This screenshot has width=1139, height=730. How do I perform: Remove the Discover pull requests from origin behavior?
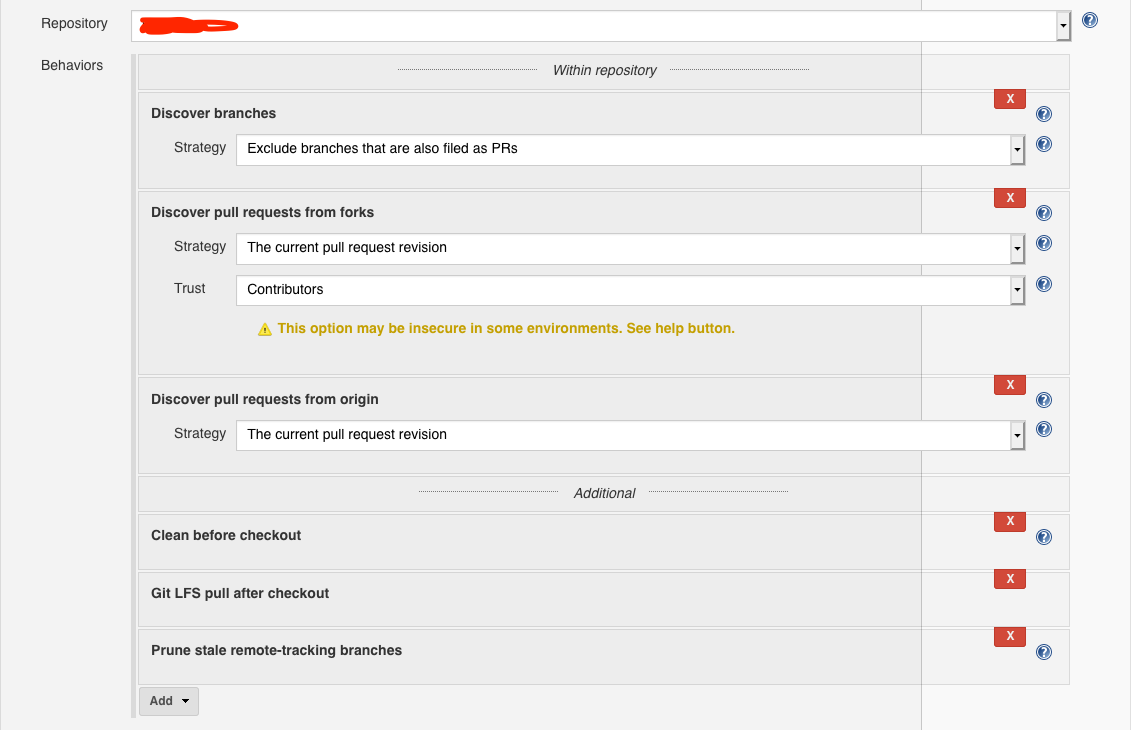(1009, 384)
